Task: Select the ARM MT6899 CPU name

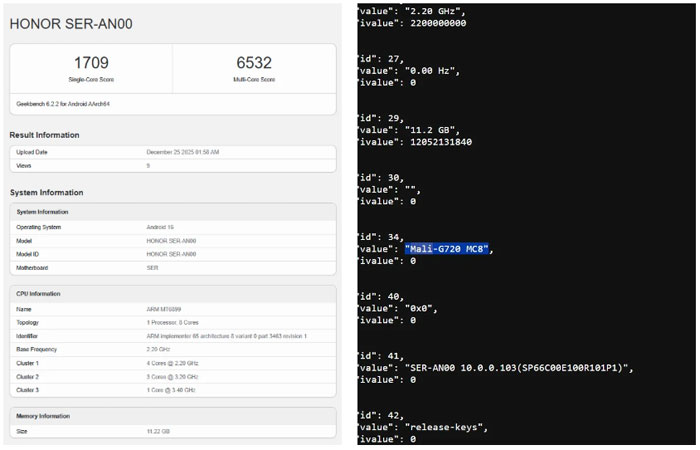Action: click(166, 310)
